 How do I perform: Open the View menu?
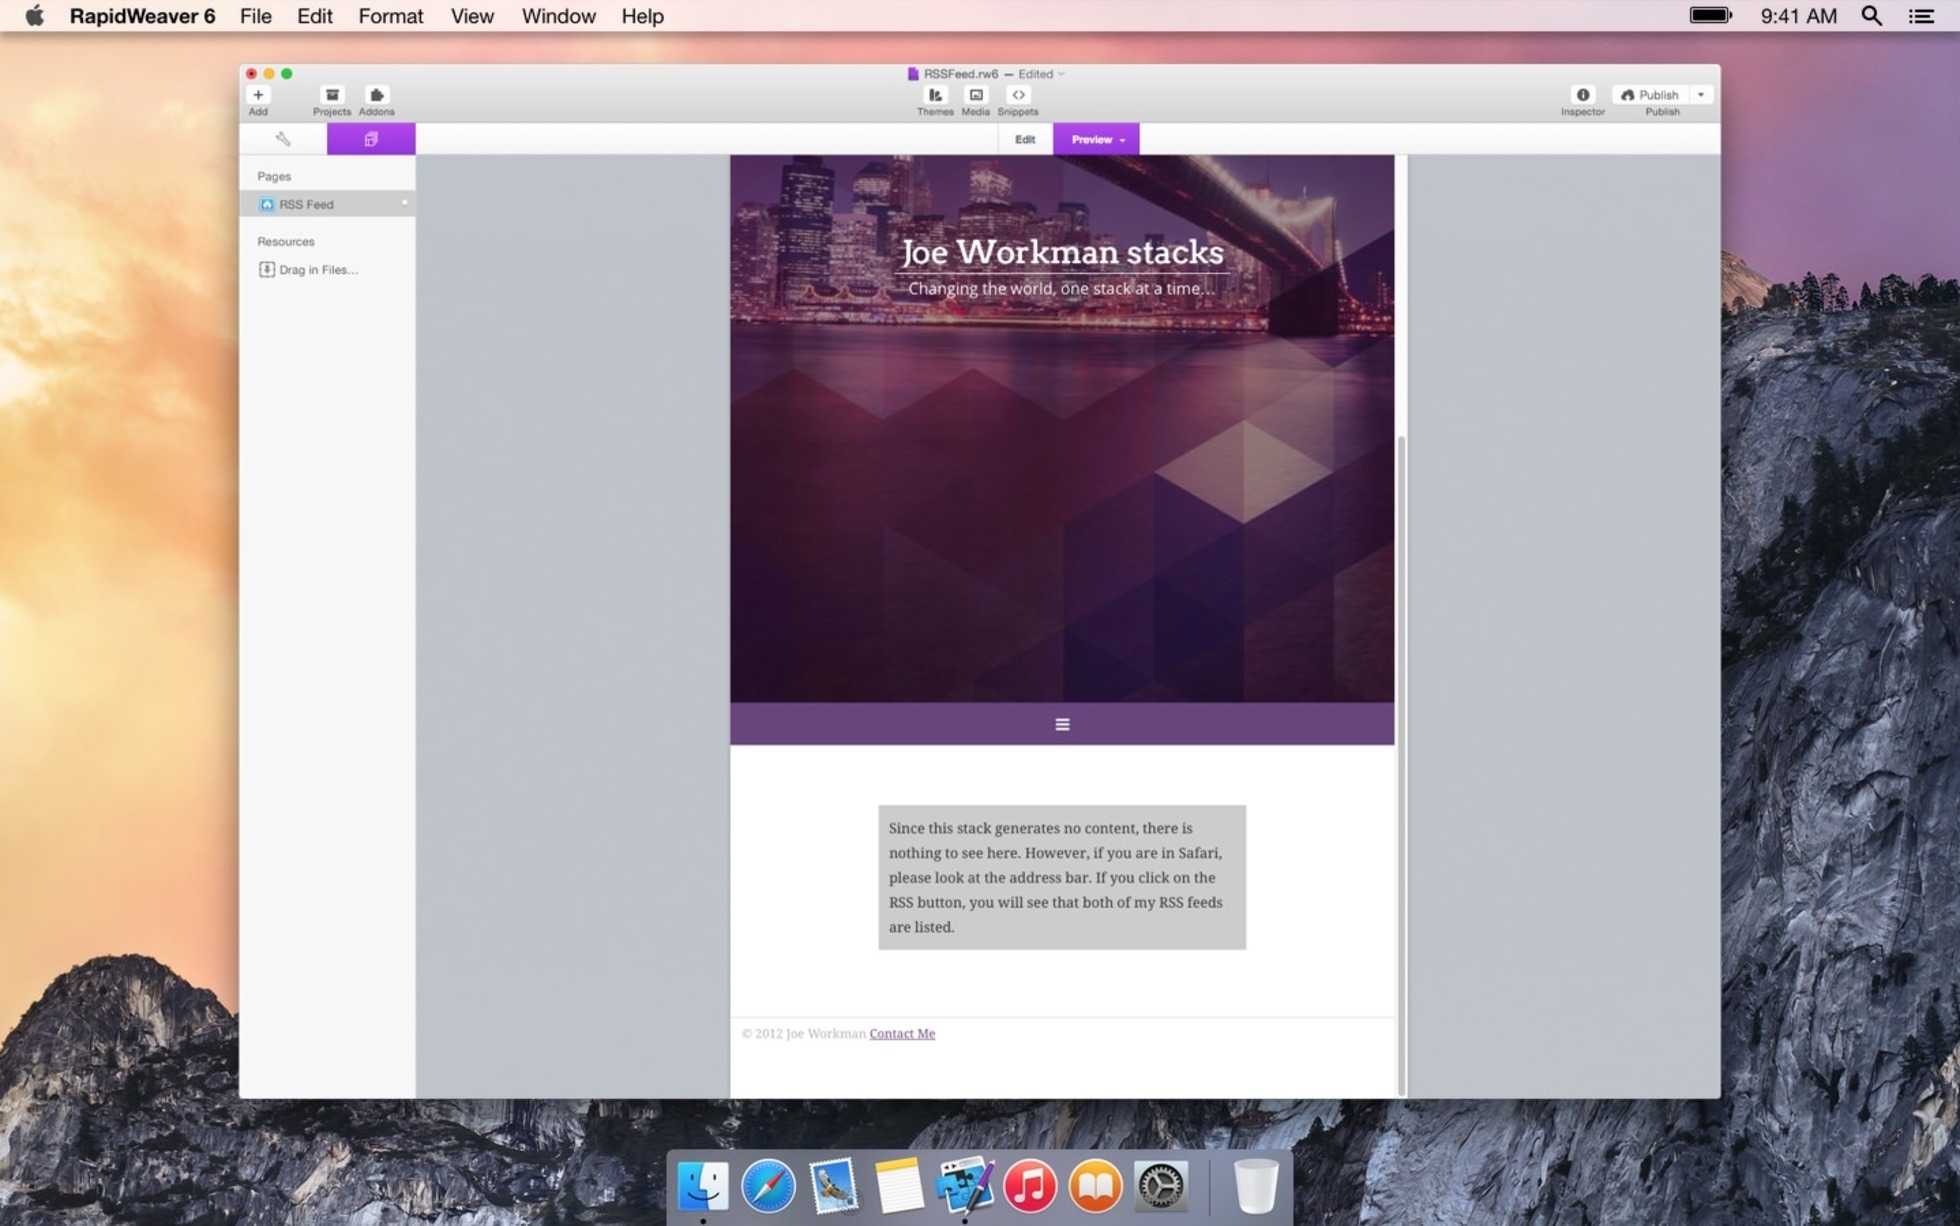coord(472,16)
